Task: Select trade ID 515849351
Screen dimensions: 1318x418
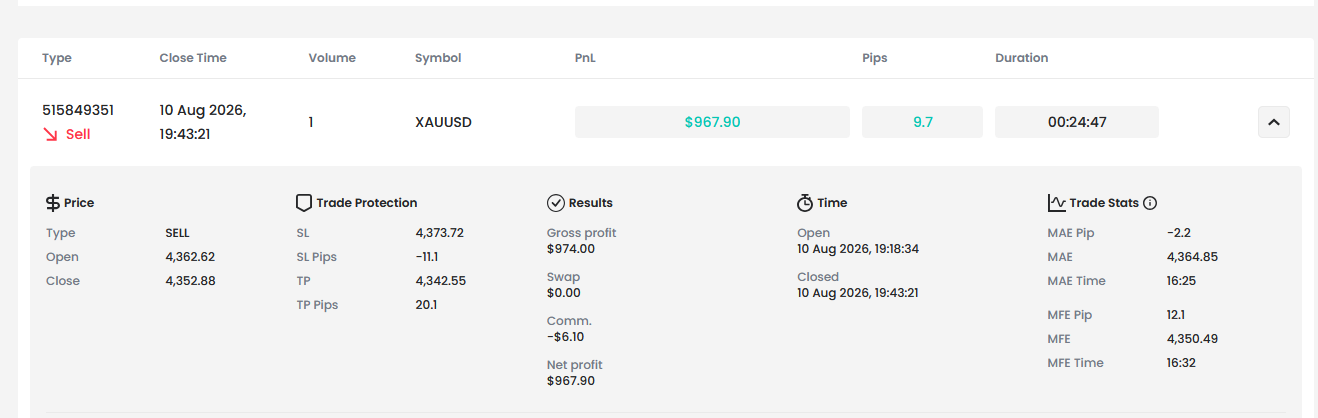Action: pyautogui.click(x=78, y=110)
